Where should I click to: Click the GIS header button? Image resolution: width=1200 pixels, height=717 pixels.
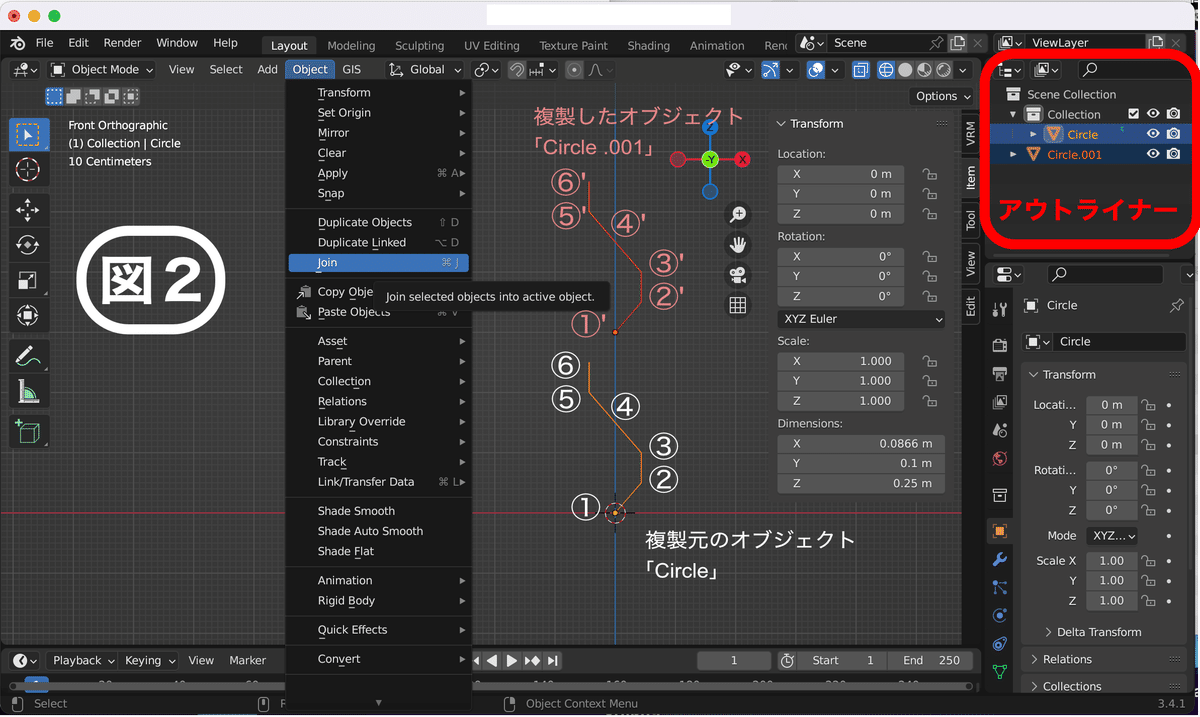(352, 70)
